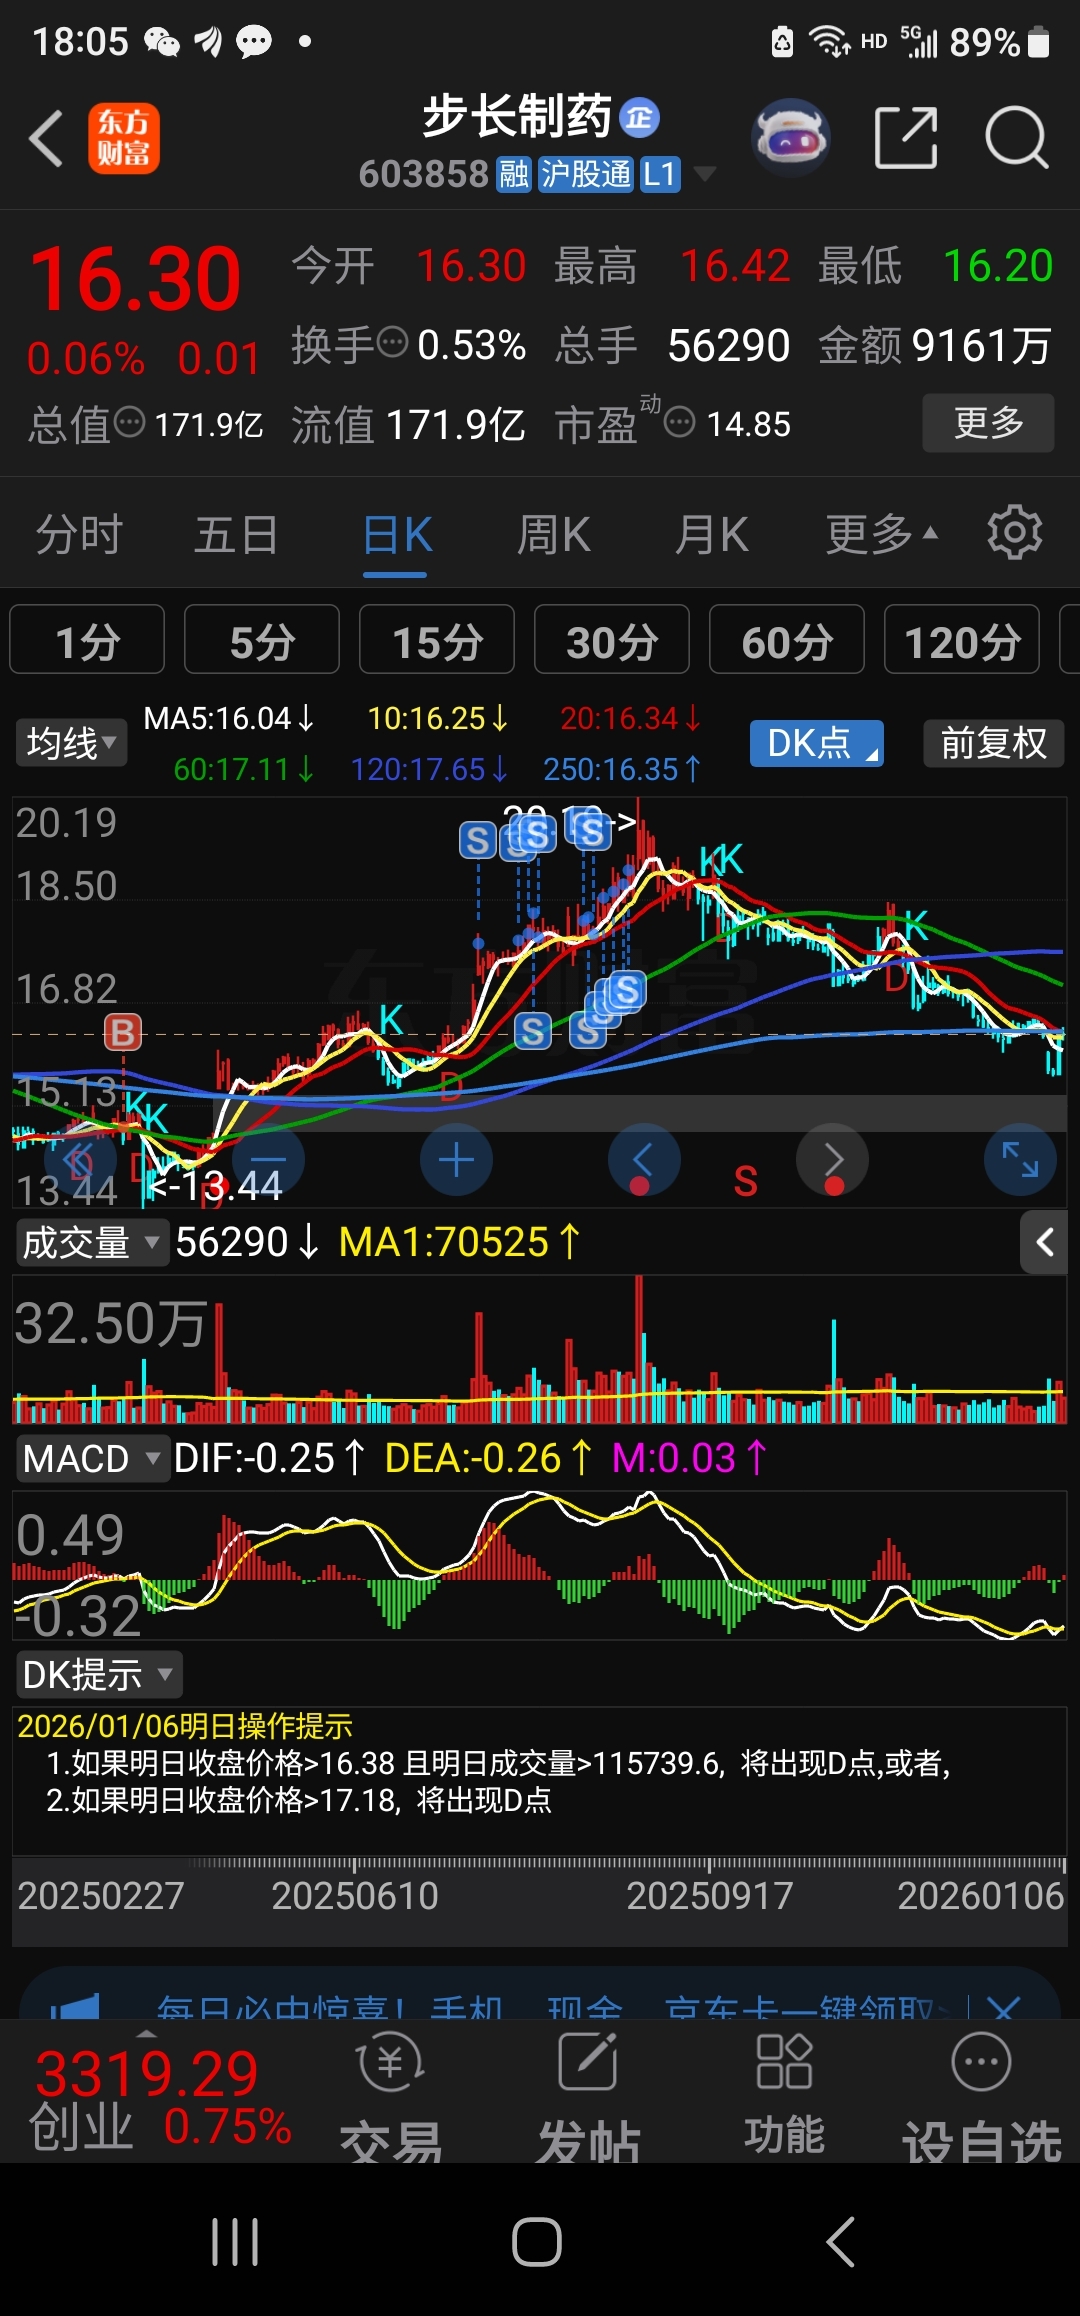Toggle 前复权 price adjustment
This screenshot has width=1080, height=2316.
(993, 743)
